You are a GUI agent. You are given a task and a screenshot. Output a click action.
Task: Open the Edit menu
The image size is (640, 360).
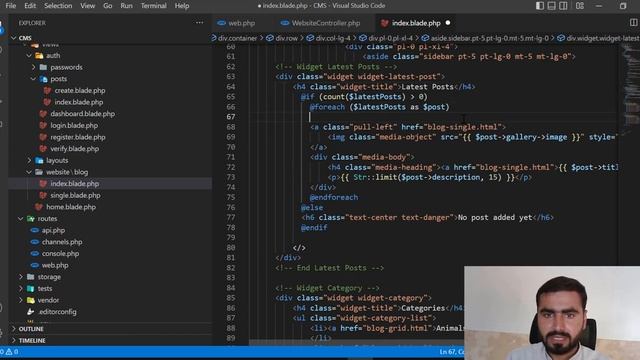(x=30, y=6)
